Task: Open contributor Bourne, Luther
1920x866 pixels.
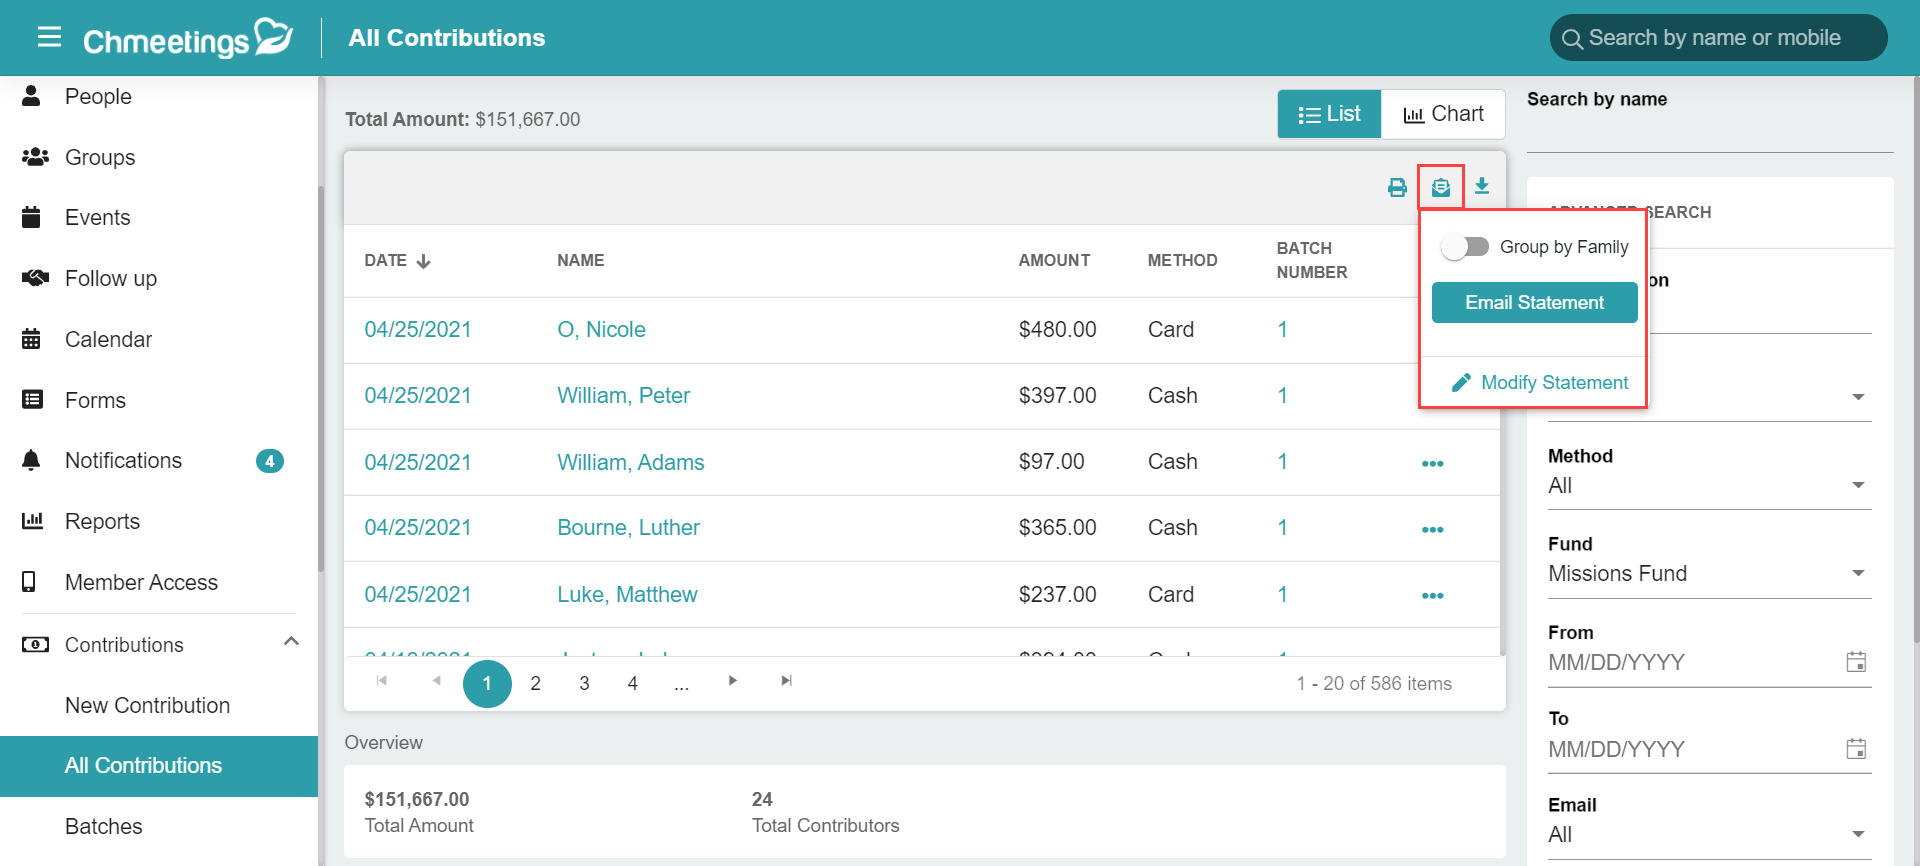Action: tap(628, 527)
